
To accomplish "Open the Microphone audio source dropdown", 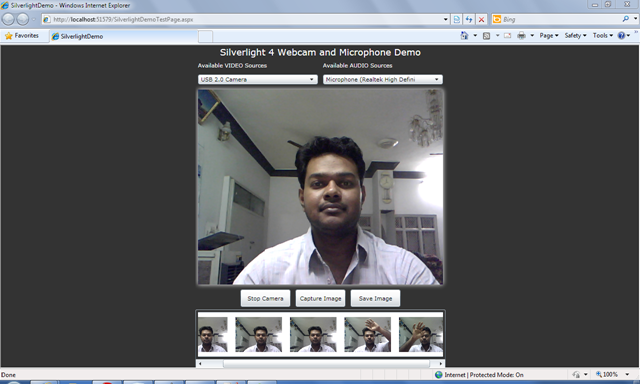I will pyautogui.click(x=383, y=79).
